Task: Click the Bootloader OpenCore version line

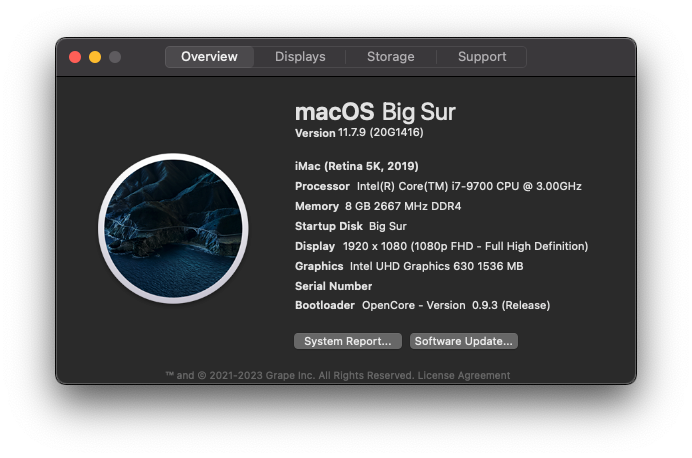Action: pos(422,305)
